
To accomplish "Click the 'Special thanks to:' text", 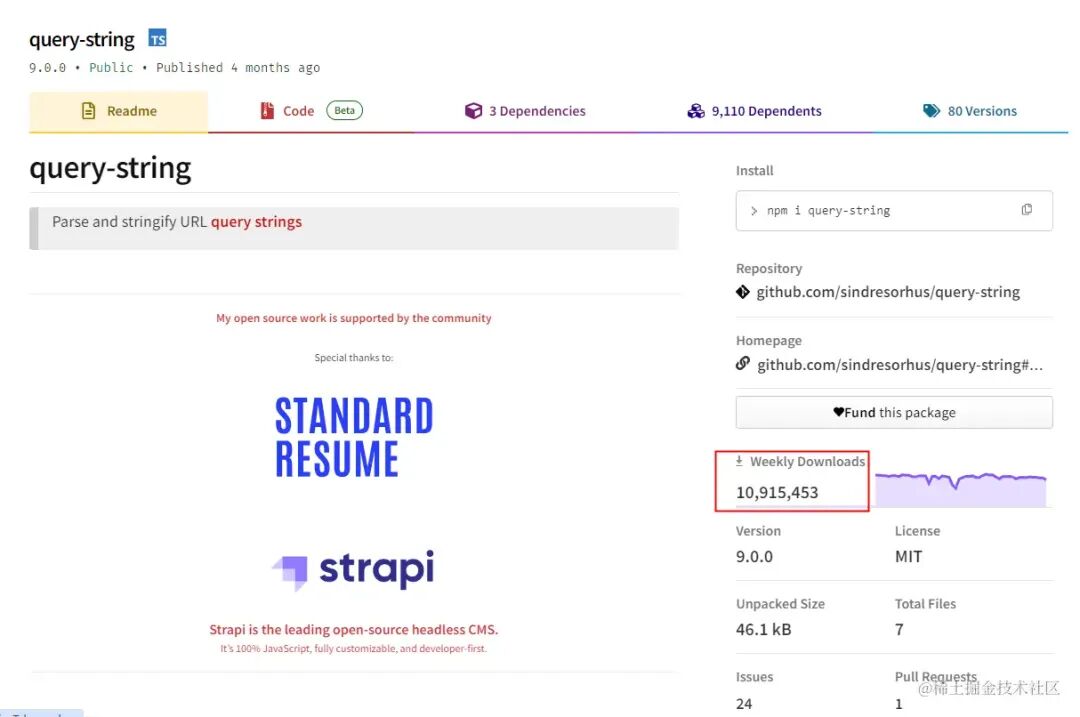I will pyautogui.click(x=353, y=357).
